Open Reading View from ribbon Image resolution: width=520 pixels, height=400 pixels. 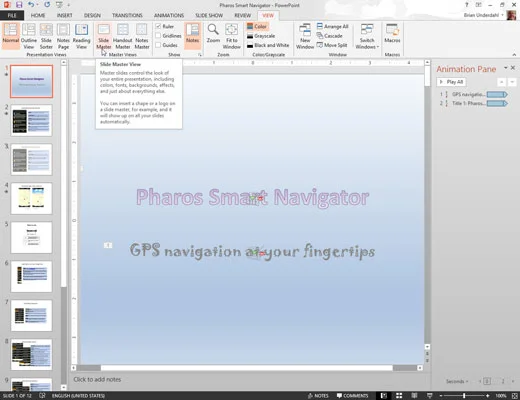pyautogui.click(x=81, y=36)
